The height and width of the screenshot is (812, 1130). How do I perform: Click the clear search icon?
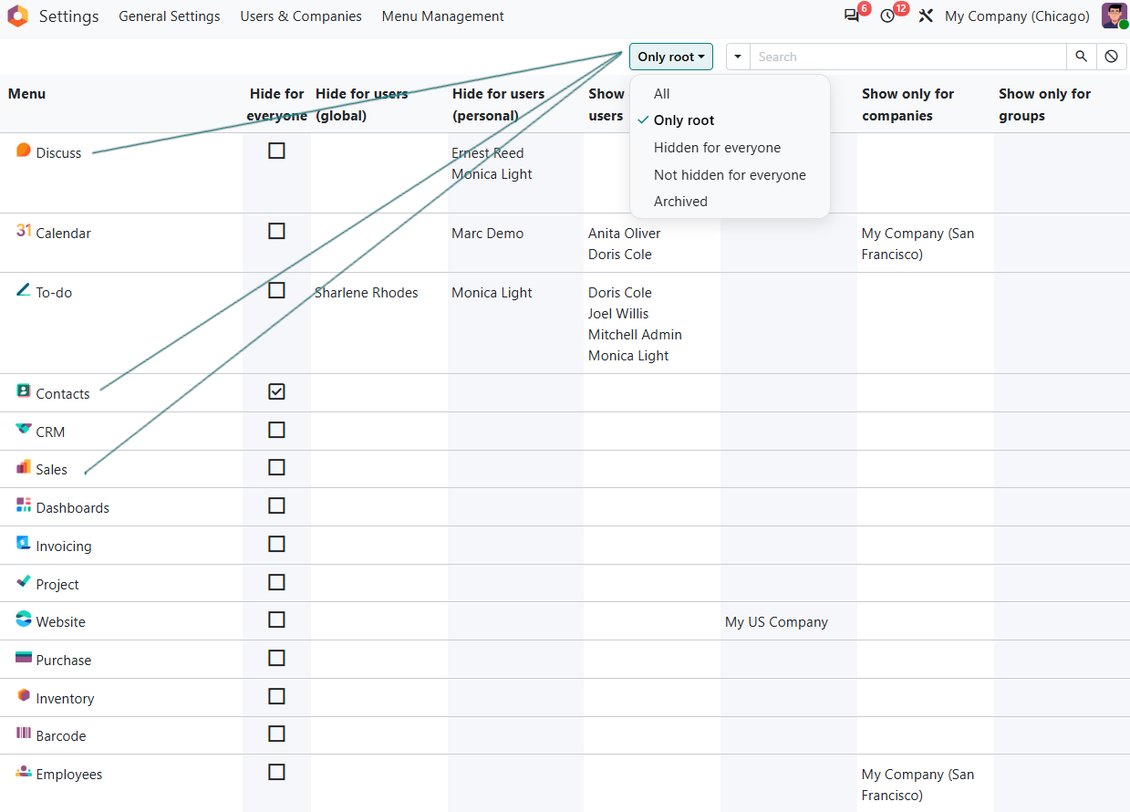(x=1111, y=56)
